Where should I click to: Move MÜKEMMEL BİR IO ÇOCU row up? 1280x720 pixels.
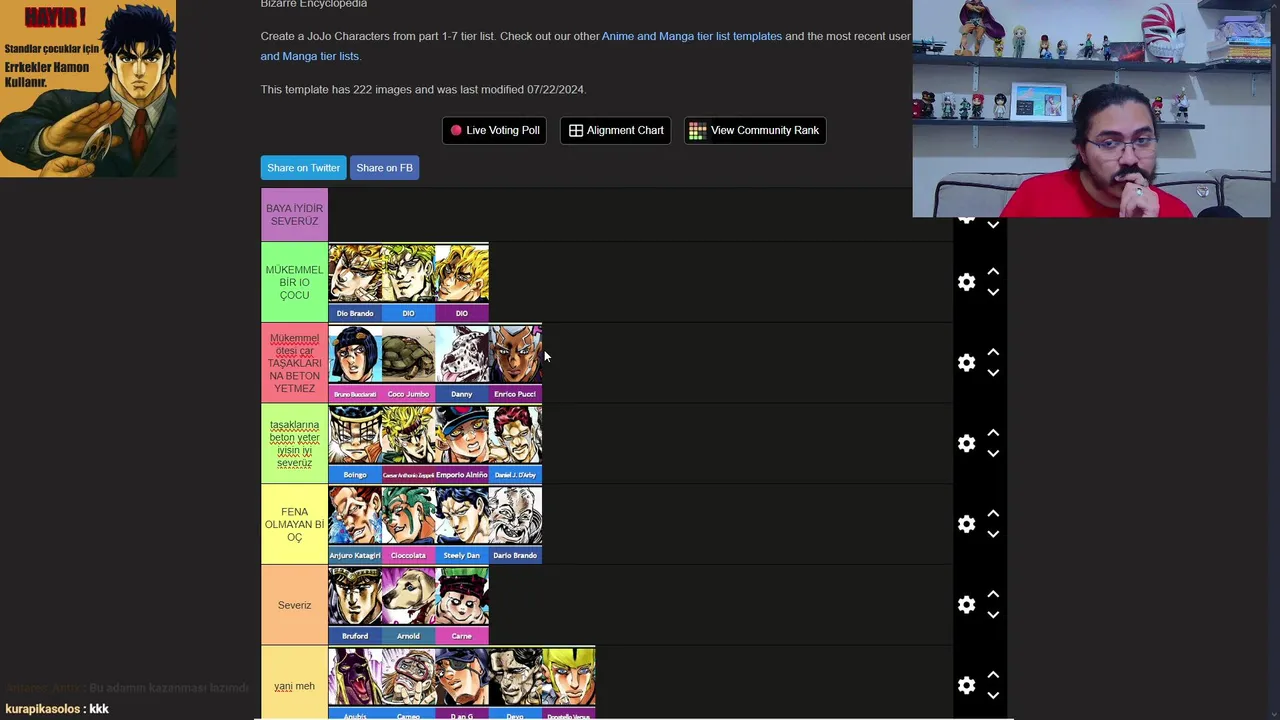(x=993, y=271)
